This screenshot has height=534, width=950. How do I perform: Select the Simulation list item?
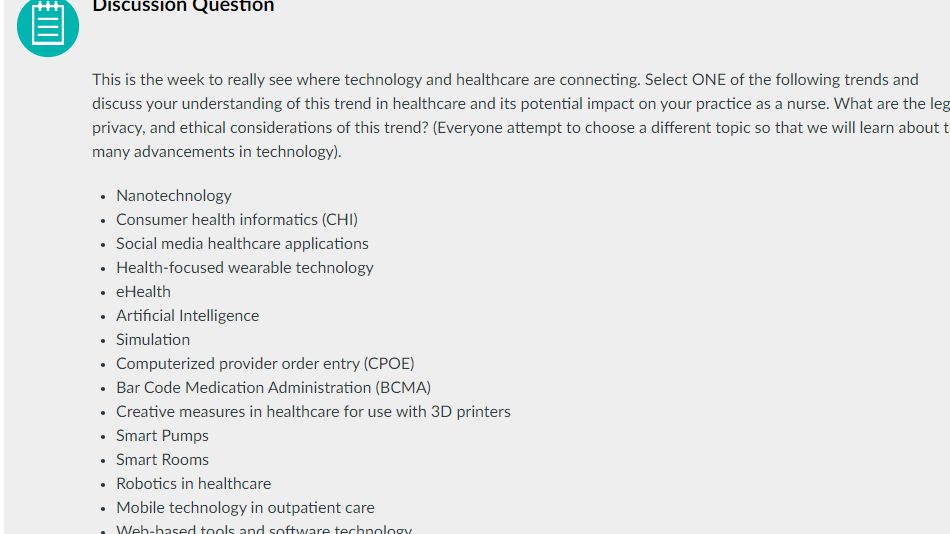(x=153, y=339)
